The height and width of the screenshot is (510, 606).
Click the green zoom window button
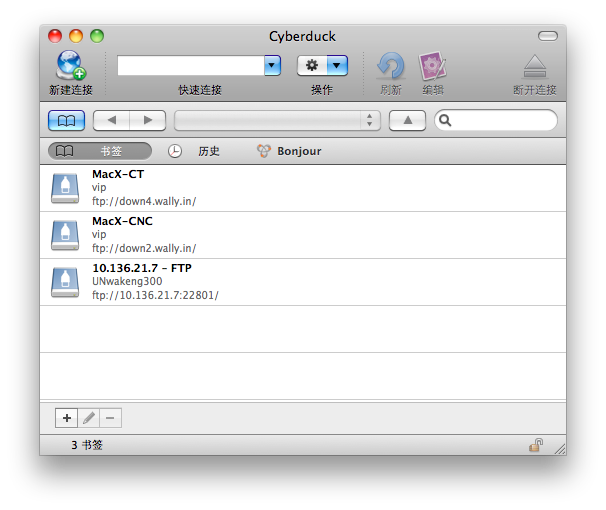pyautogui.click(x=97, y=36)
